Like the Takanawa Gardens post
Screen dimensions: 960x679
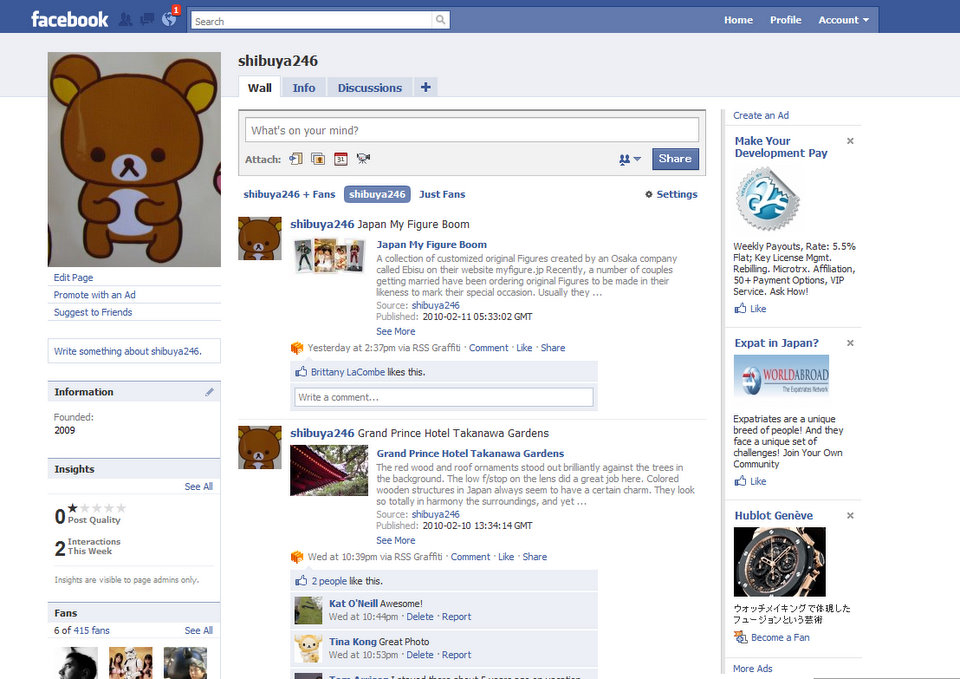point(506,557)
